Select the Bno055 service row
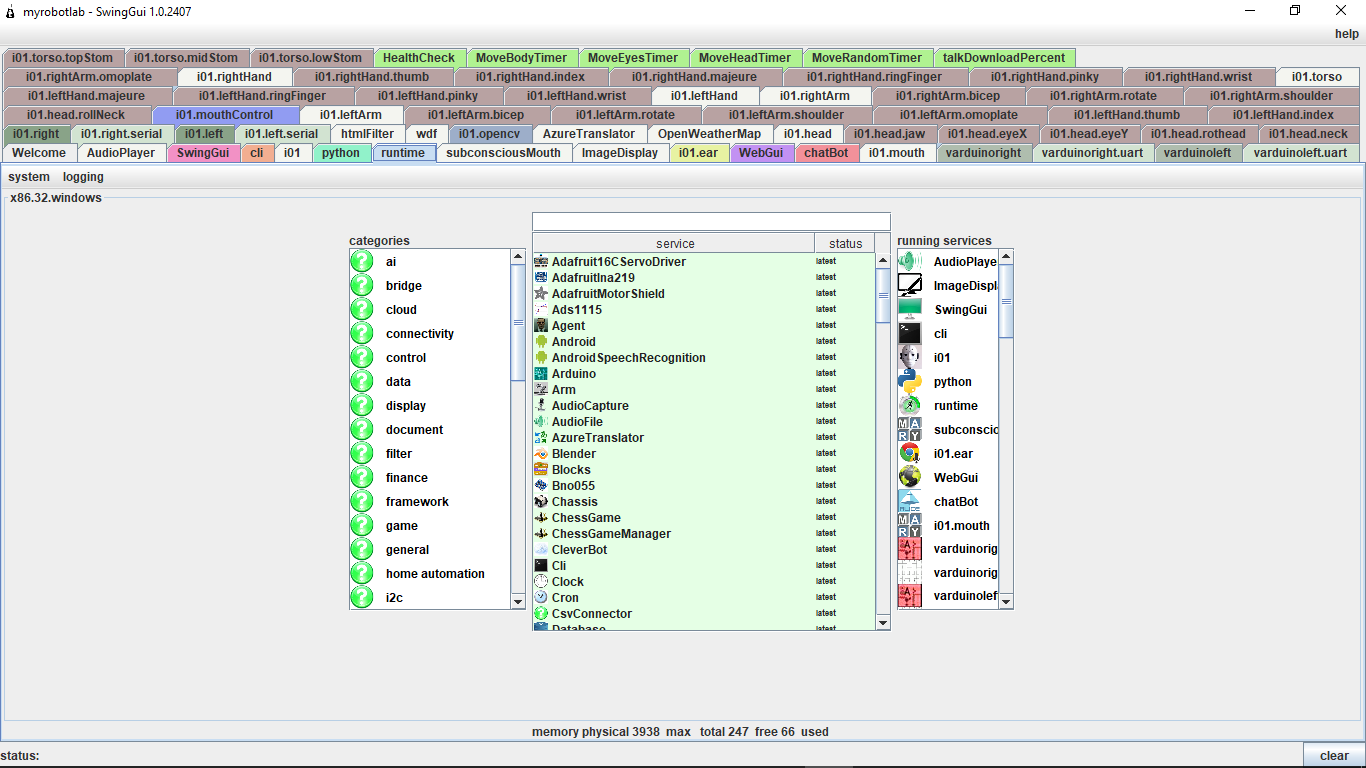Viewport: 1366px width, 768px height. tap(704, 486)
